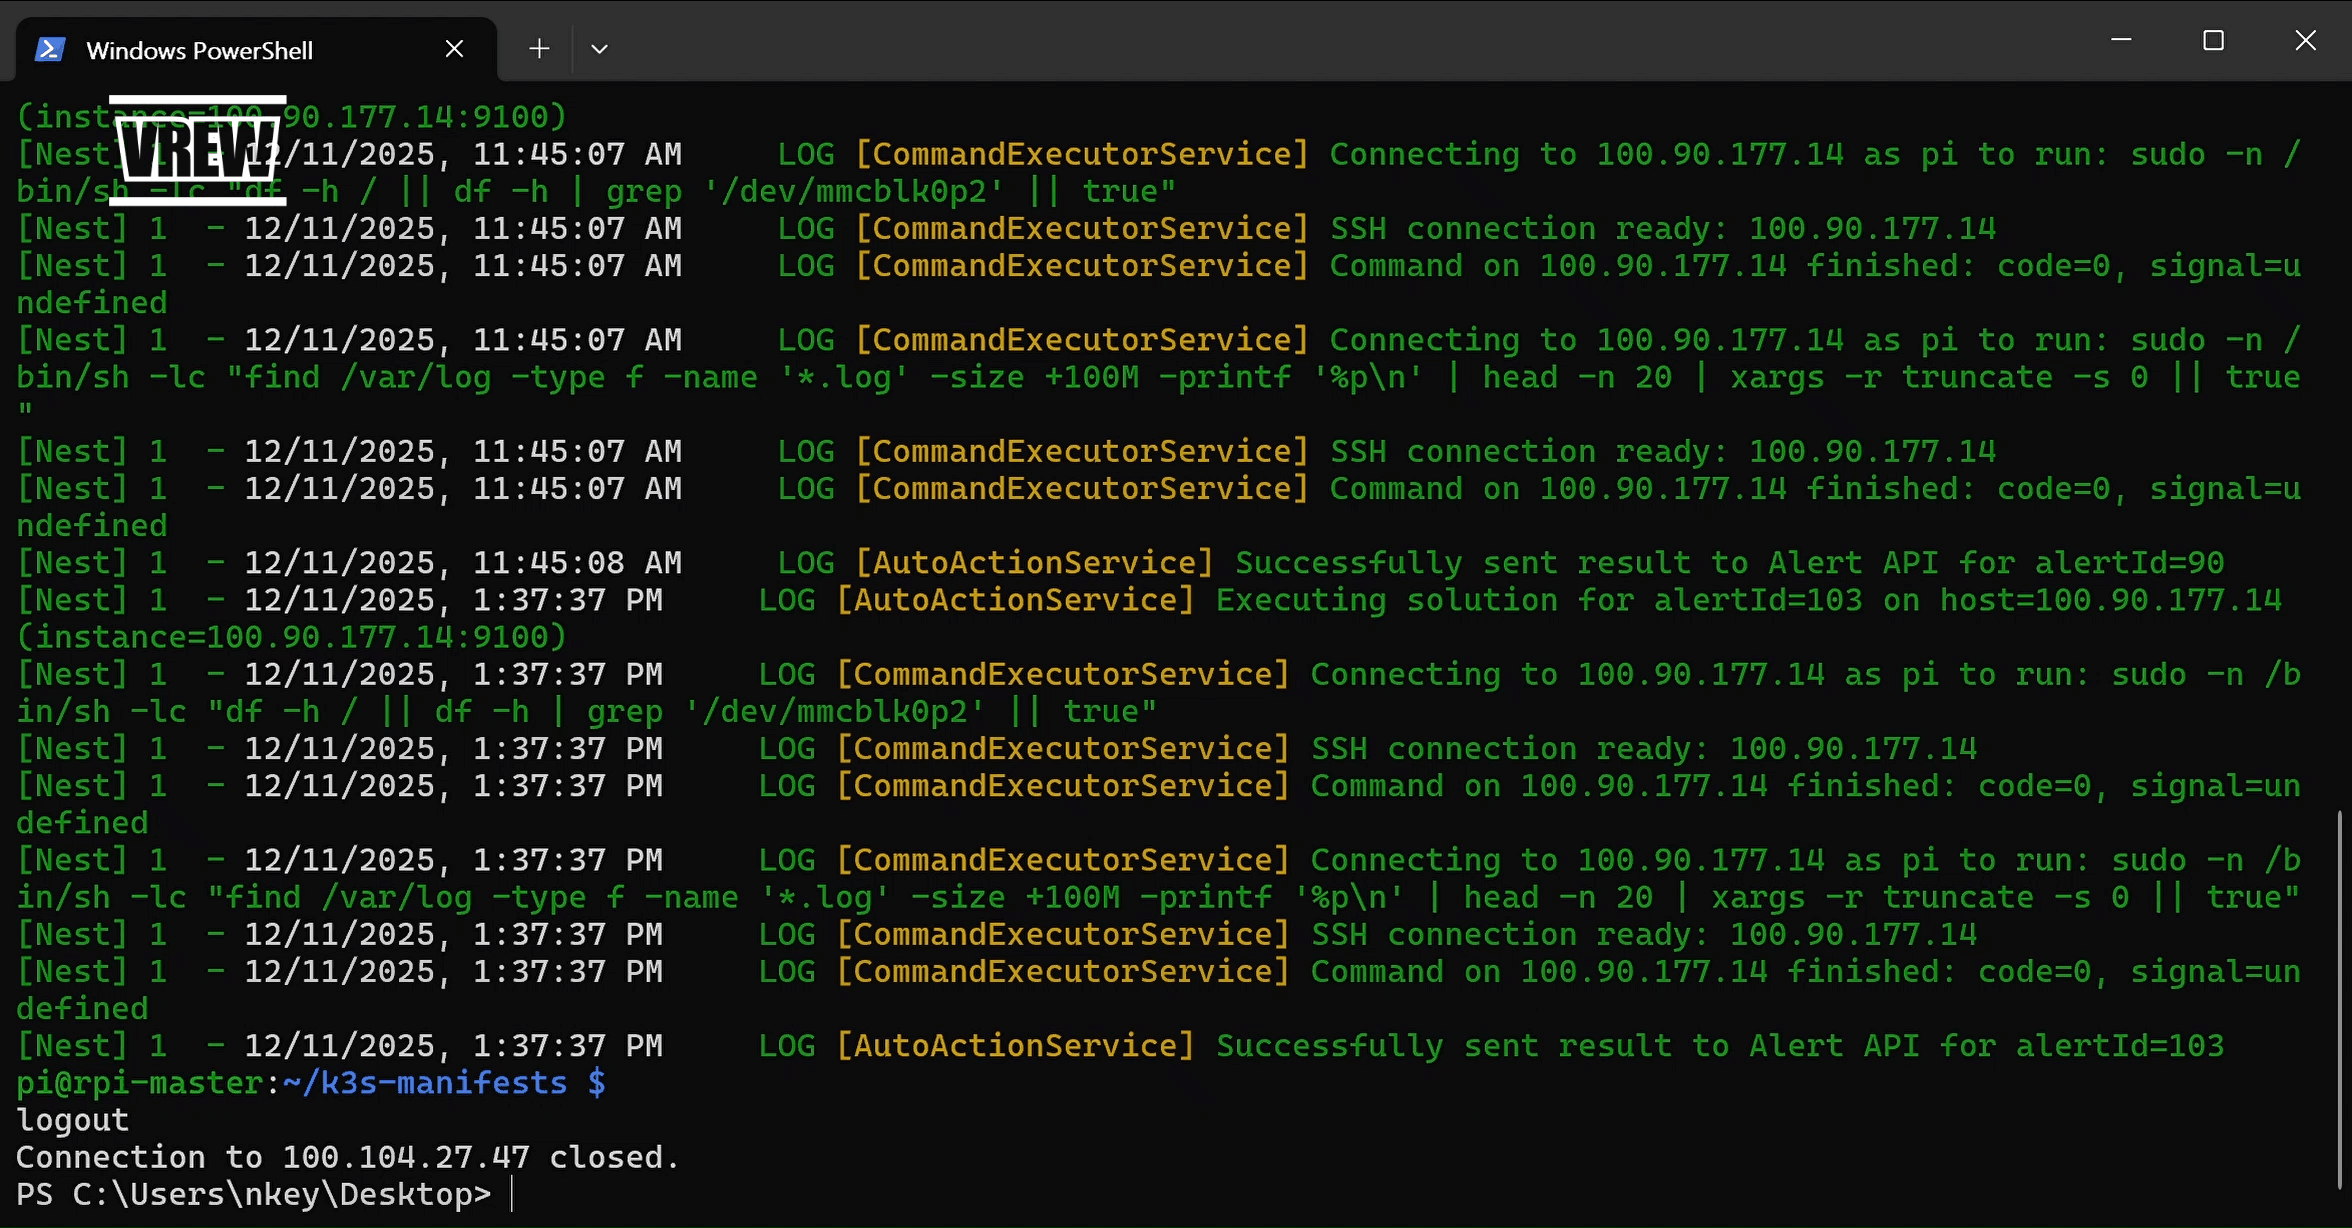Click the window close icon
2352x1228 pixels.
pyautogui.click(x=2306, y=40)
